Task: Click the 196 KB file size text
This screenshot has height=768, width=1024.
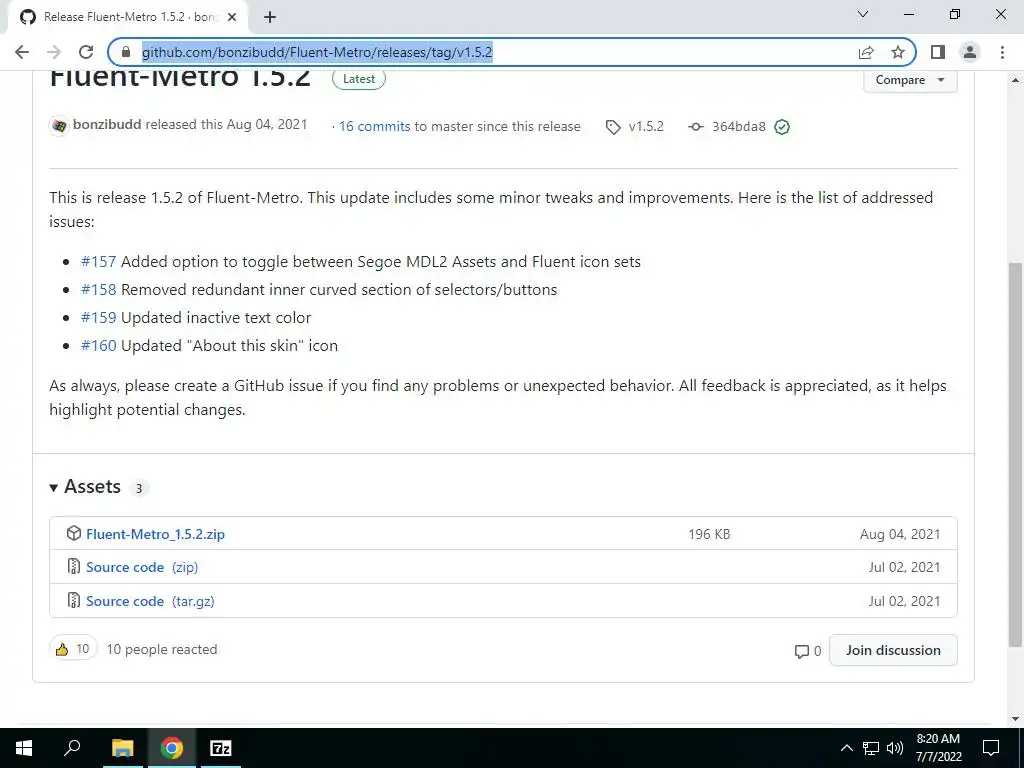Action: (709, 534)
